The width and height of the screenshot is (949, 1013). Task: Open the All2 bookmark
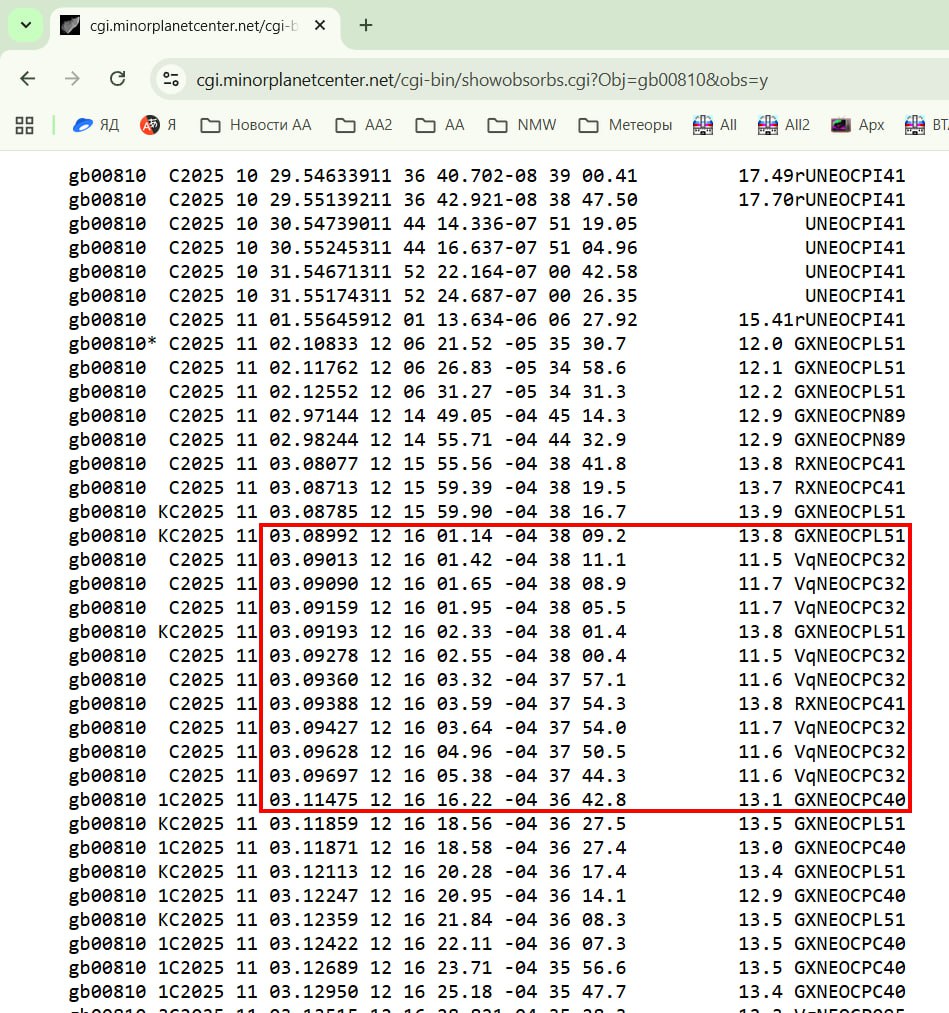784,125
